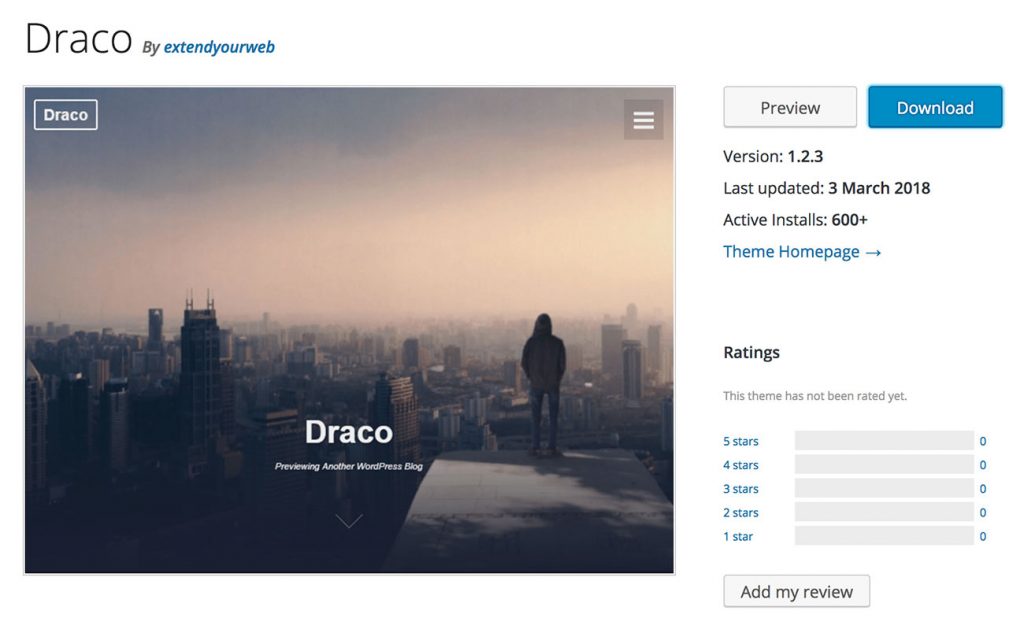Open the hamburger menu in theme preview
Viewport: 1024px width, 629px height.
[x=643, y=120]
